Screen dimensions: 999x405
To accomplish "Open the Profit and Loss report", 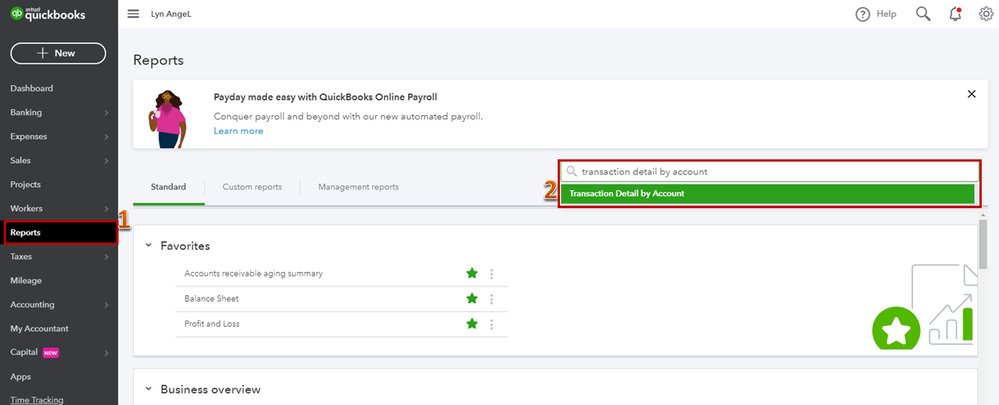I will click(x=212, y=323).
